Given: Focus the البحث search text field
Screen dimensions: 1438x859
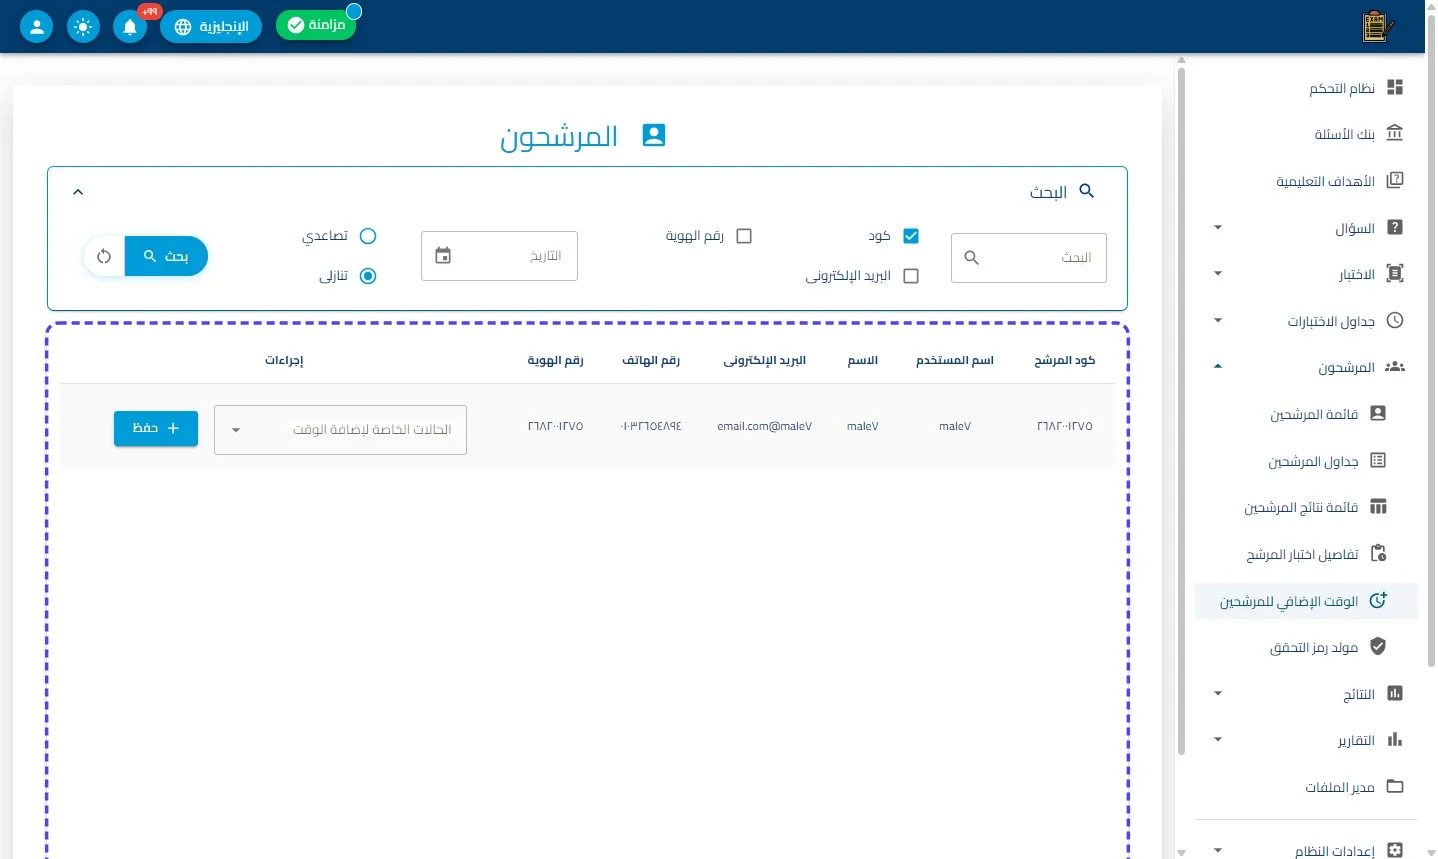Looking at the screenshot, I should click(x=1029, y=258).
